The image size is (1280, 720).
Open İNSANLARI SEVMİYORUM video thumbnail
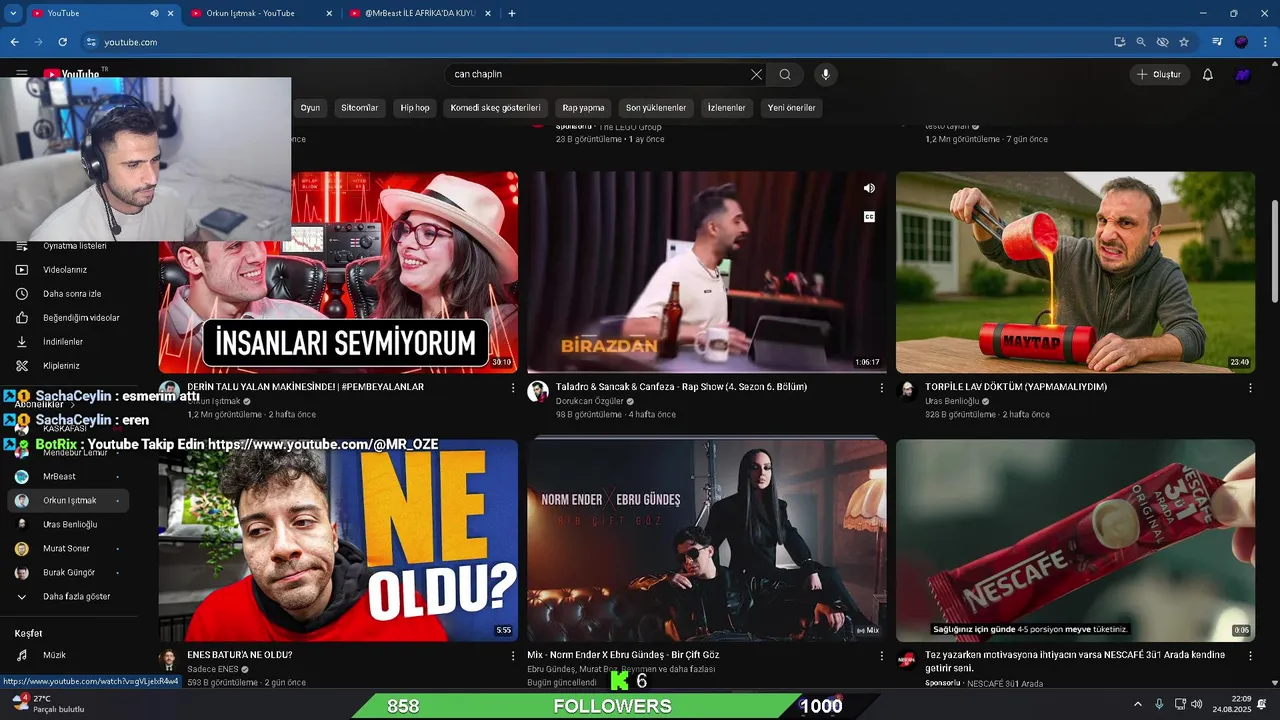point(338,272)
